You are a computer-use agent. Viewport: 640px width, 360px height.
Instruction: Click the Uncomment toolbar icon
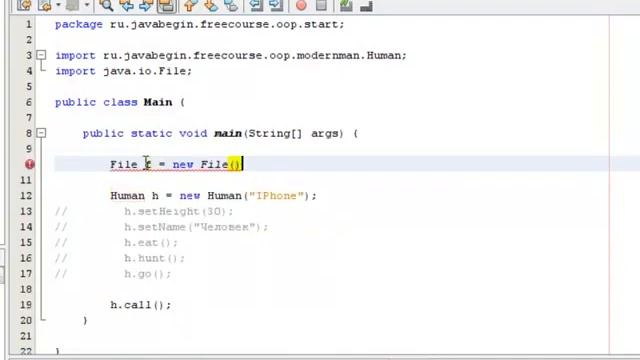[x=366, y=5]
